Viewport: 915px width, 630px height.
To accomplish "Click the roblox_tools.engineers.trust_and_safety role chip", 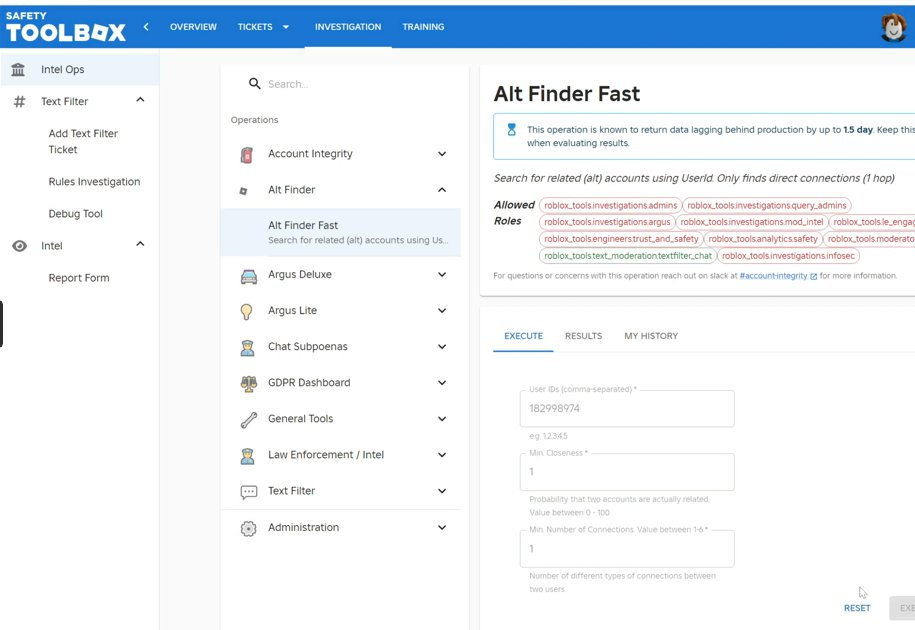I will (x=621, y=239).
